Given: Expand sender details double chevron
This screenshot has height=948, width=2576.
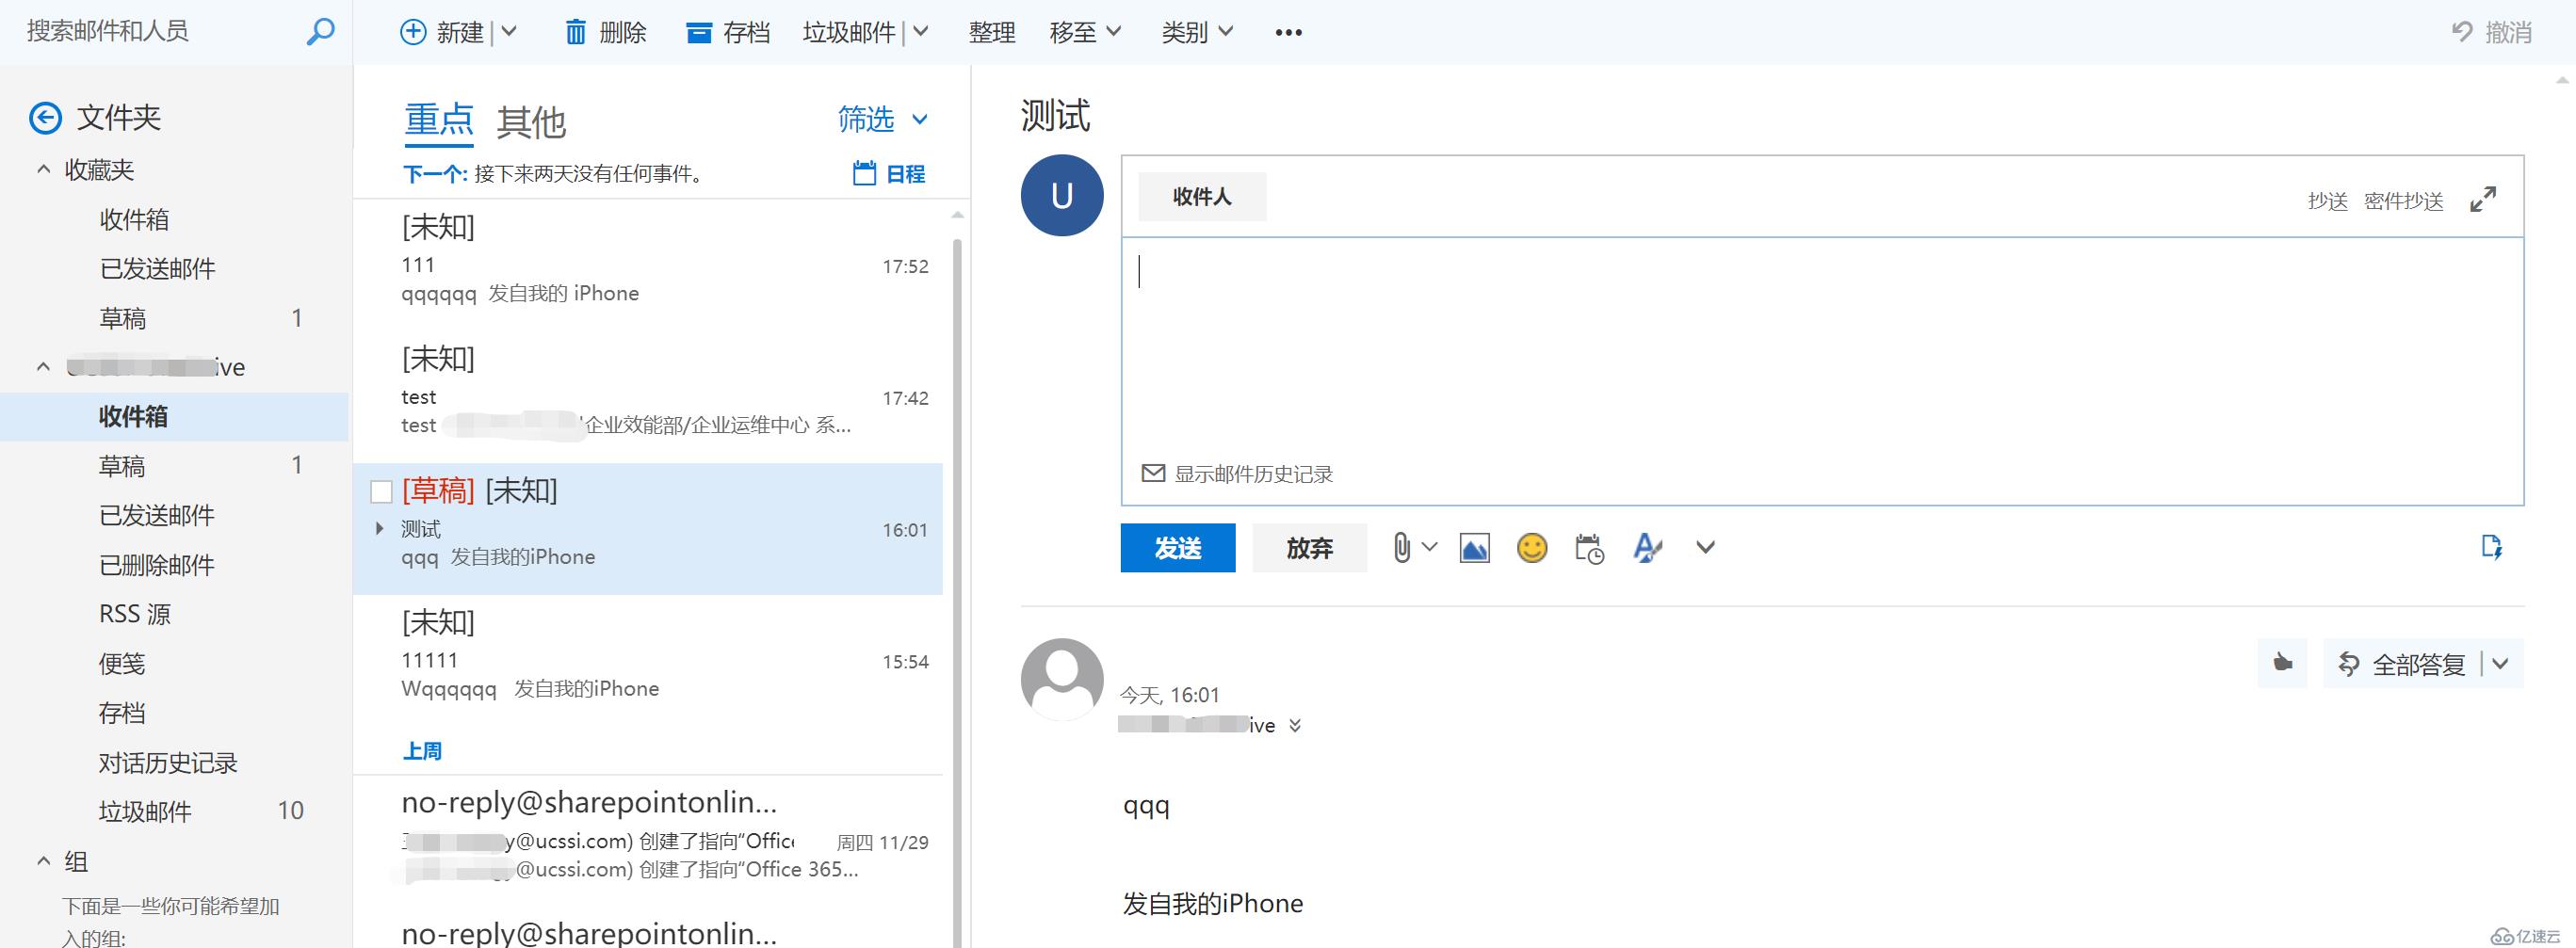Looking at the screenshot, I should 1295,726.
